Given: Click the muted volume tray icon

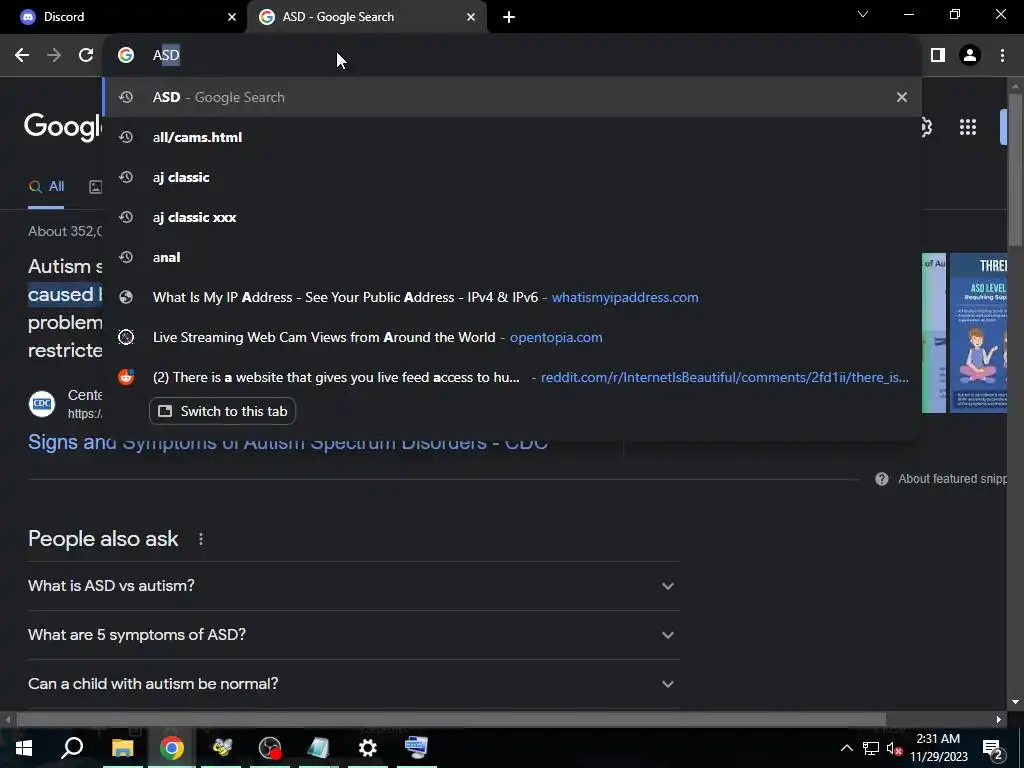Looking at the screenshot, I should click(894, 748).
